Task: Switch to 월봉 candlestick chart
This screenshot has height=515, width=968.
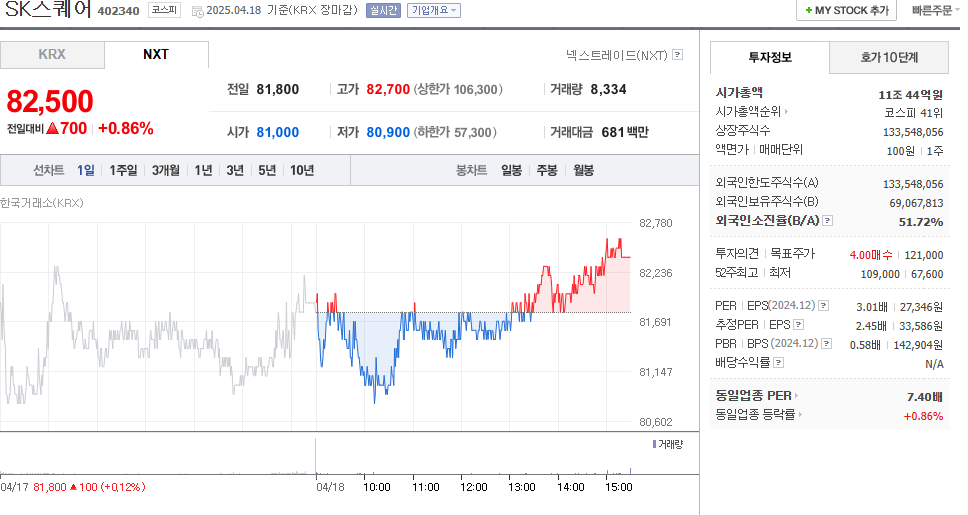Action: point(583,170)
